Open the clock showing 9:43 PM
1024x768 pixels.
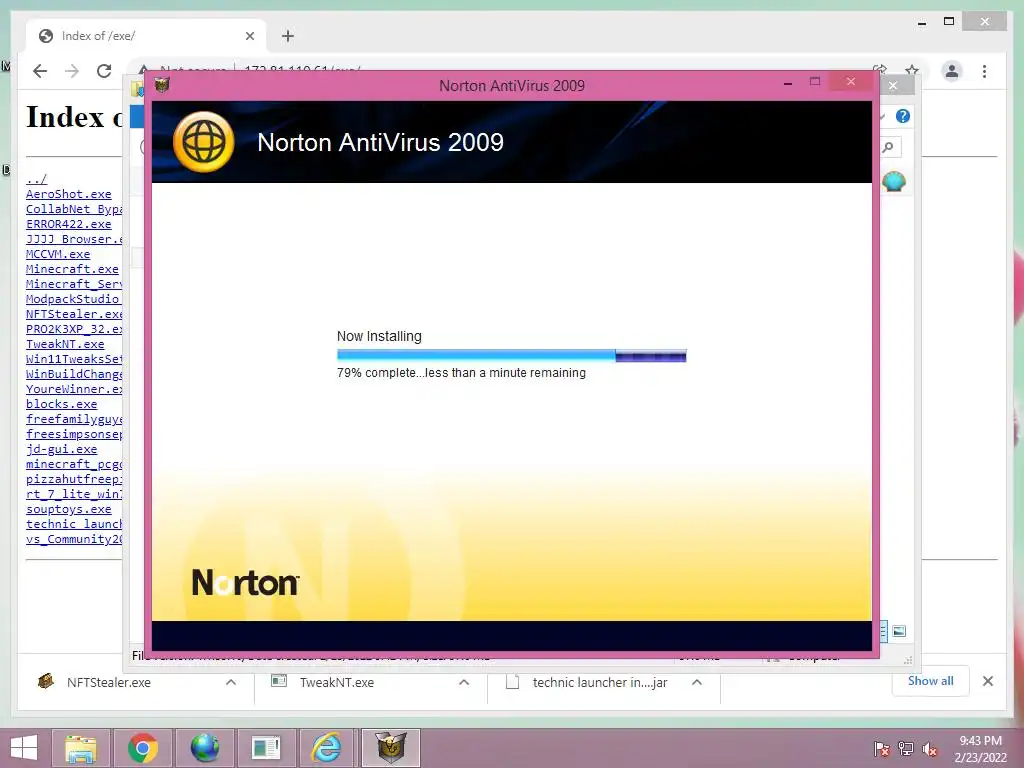tap(980, 749)
